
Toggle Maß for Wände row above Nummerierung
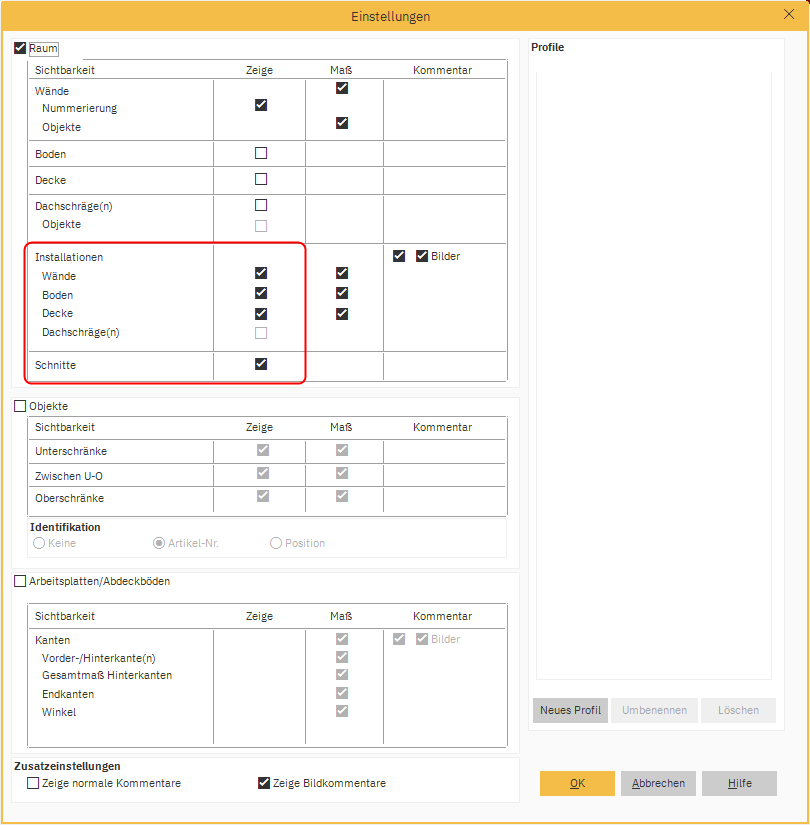342,88
